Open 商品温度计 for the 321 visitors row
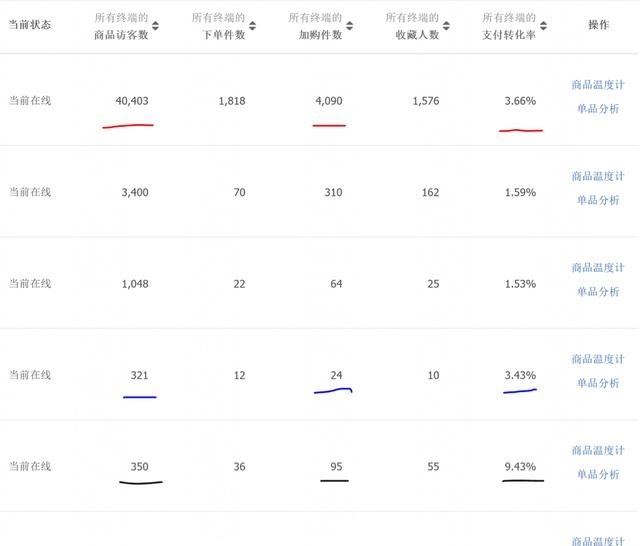The width and height of the screenshot is (640, 546). 598,359
